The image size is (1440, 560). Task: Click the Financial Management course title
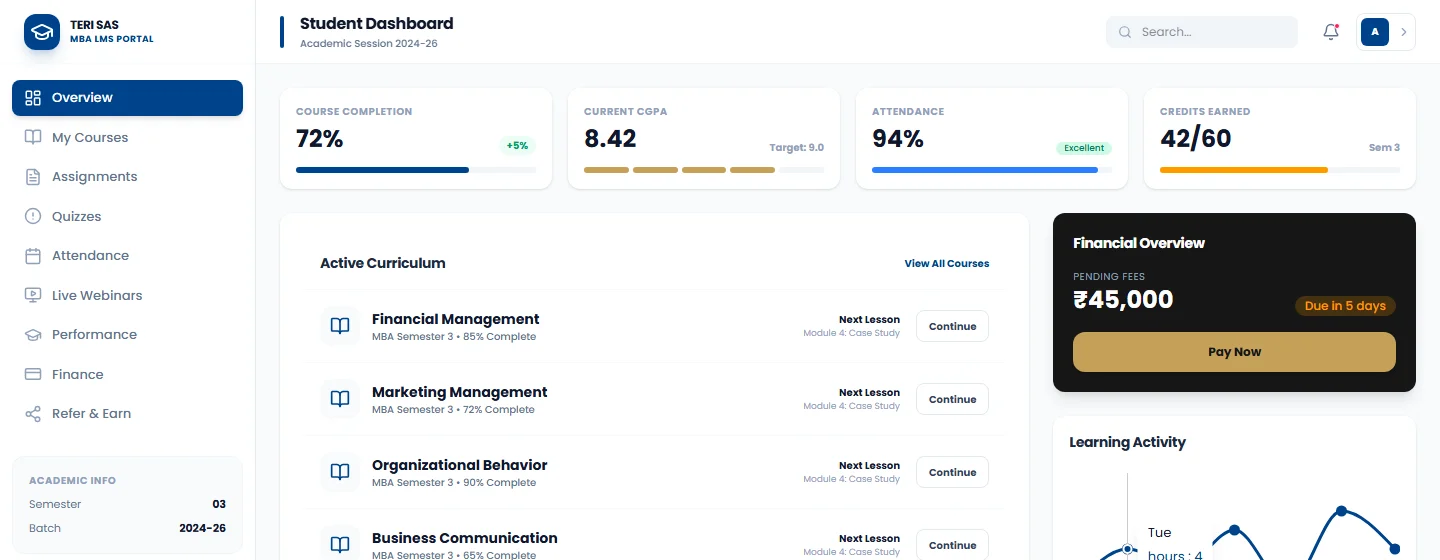pyautogui.click(x=455, y=319)
